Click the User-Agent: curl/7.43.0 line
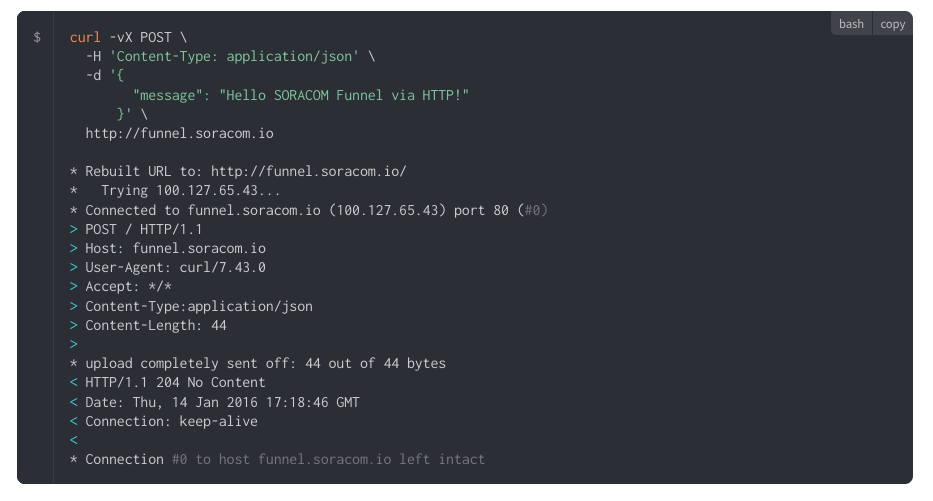933x501 pixels. [x=175, y=267]
